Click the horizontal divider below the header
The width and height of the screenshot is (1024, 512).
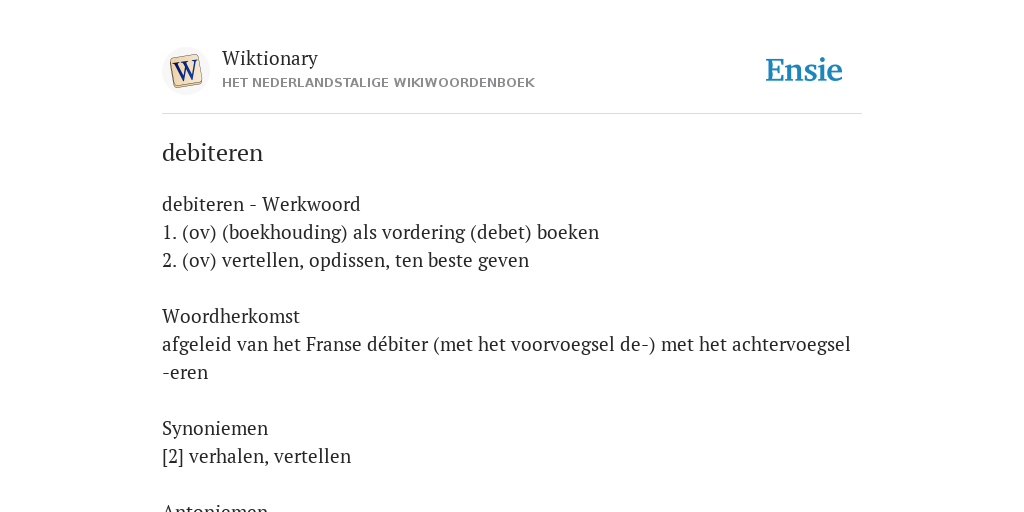[512, 114]
